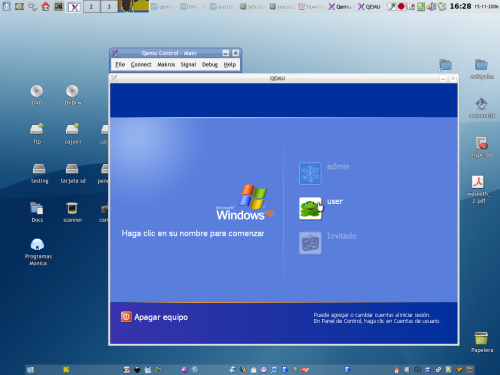Close the Qemu Control window
Screen dimensions: 500x375
click(236, 53)
